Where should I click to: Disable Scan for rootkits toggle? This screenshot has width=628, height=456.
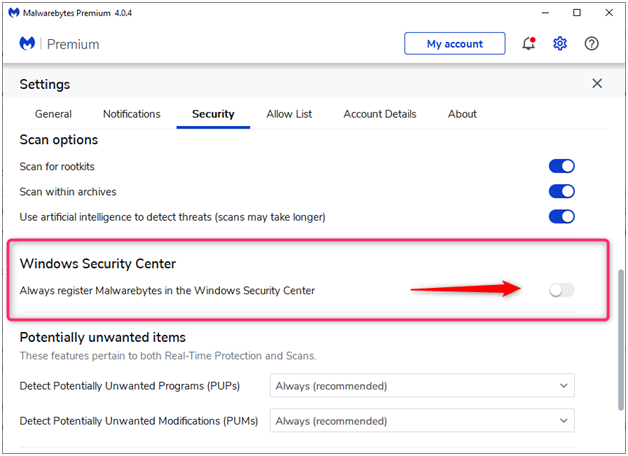(x=562, y=166)
